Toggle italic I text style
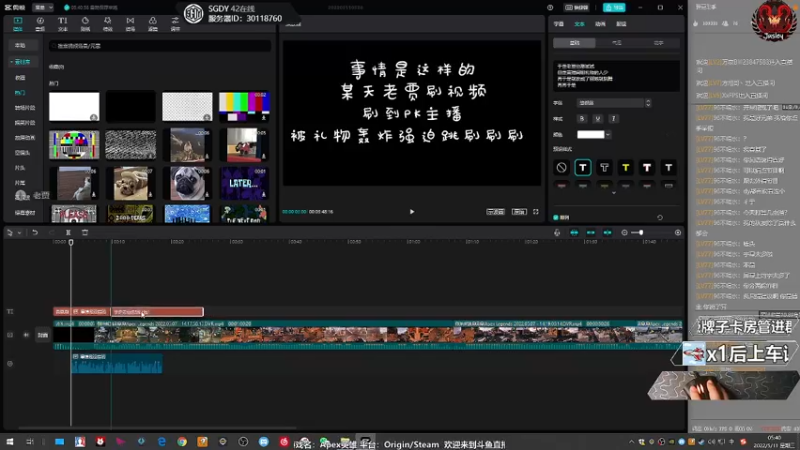800x450 pixels. pyautogui.click(x=613, y=118)
